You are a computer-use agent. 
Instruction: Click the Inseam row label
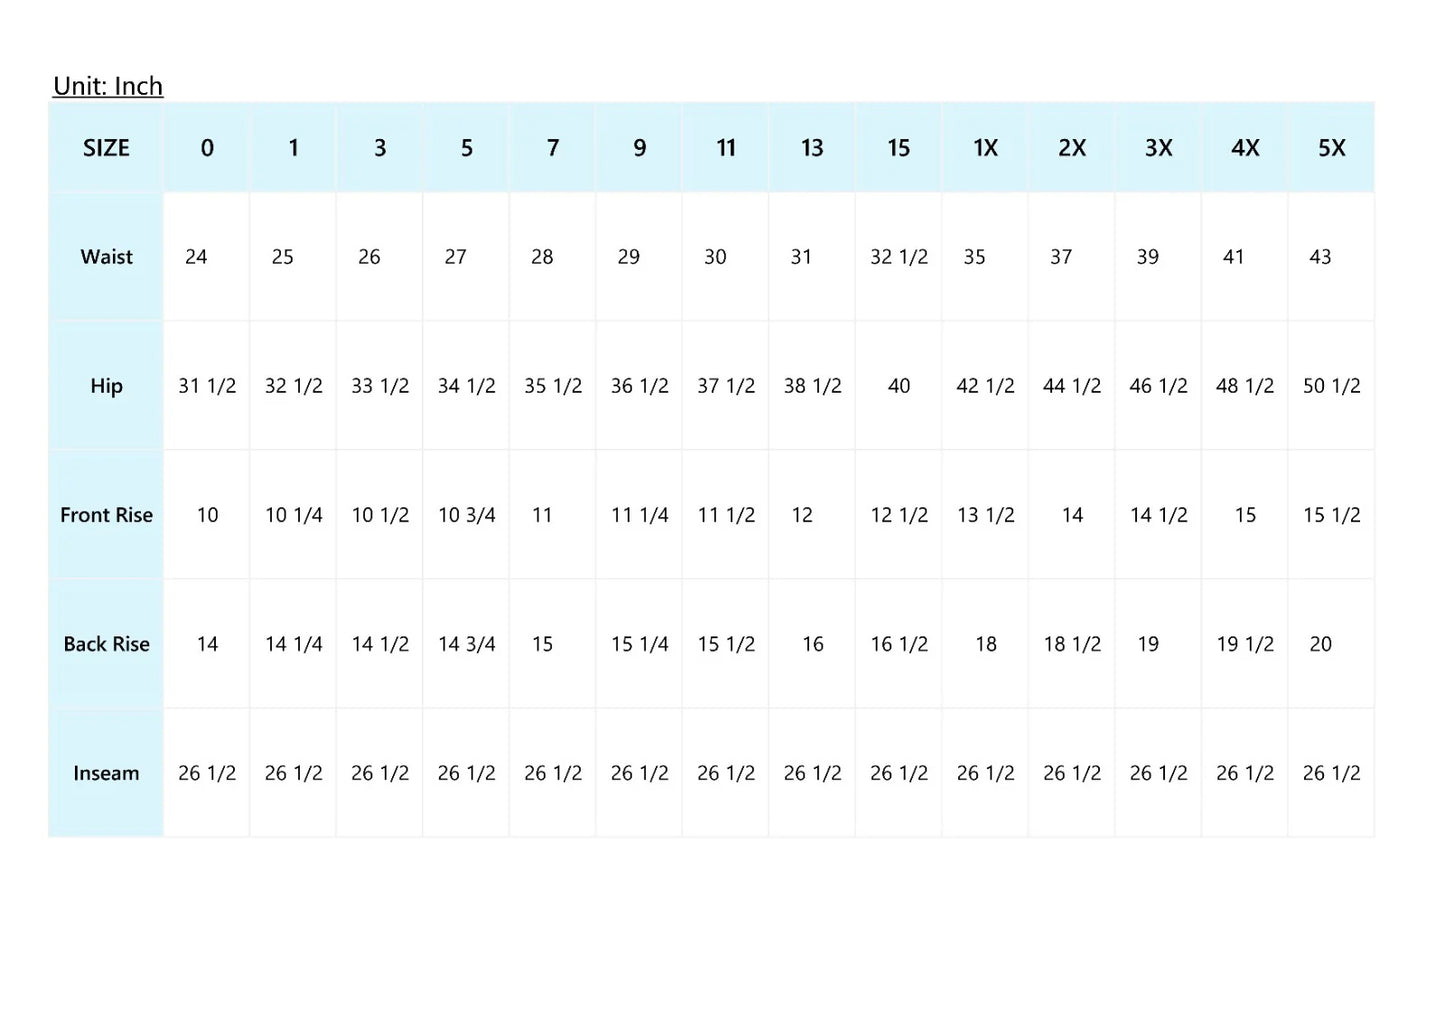coord(106,773)
